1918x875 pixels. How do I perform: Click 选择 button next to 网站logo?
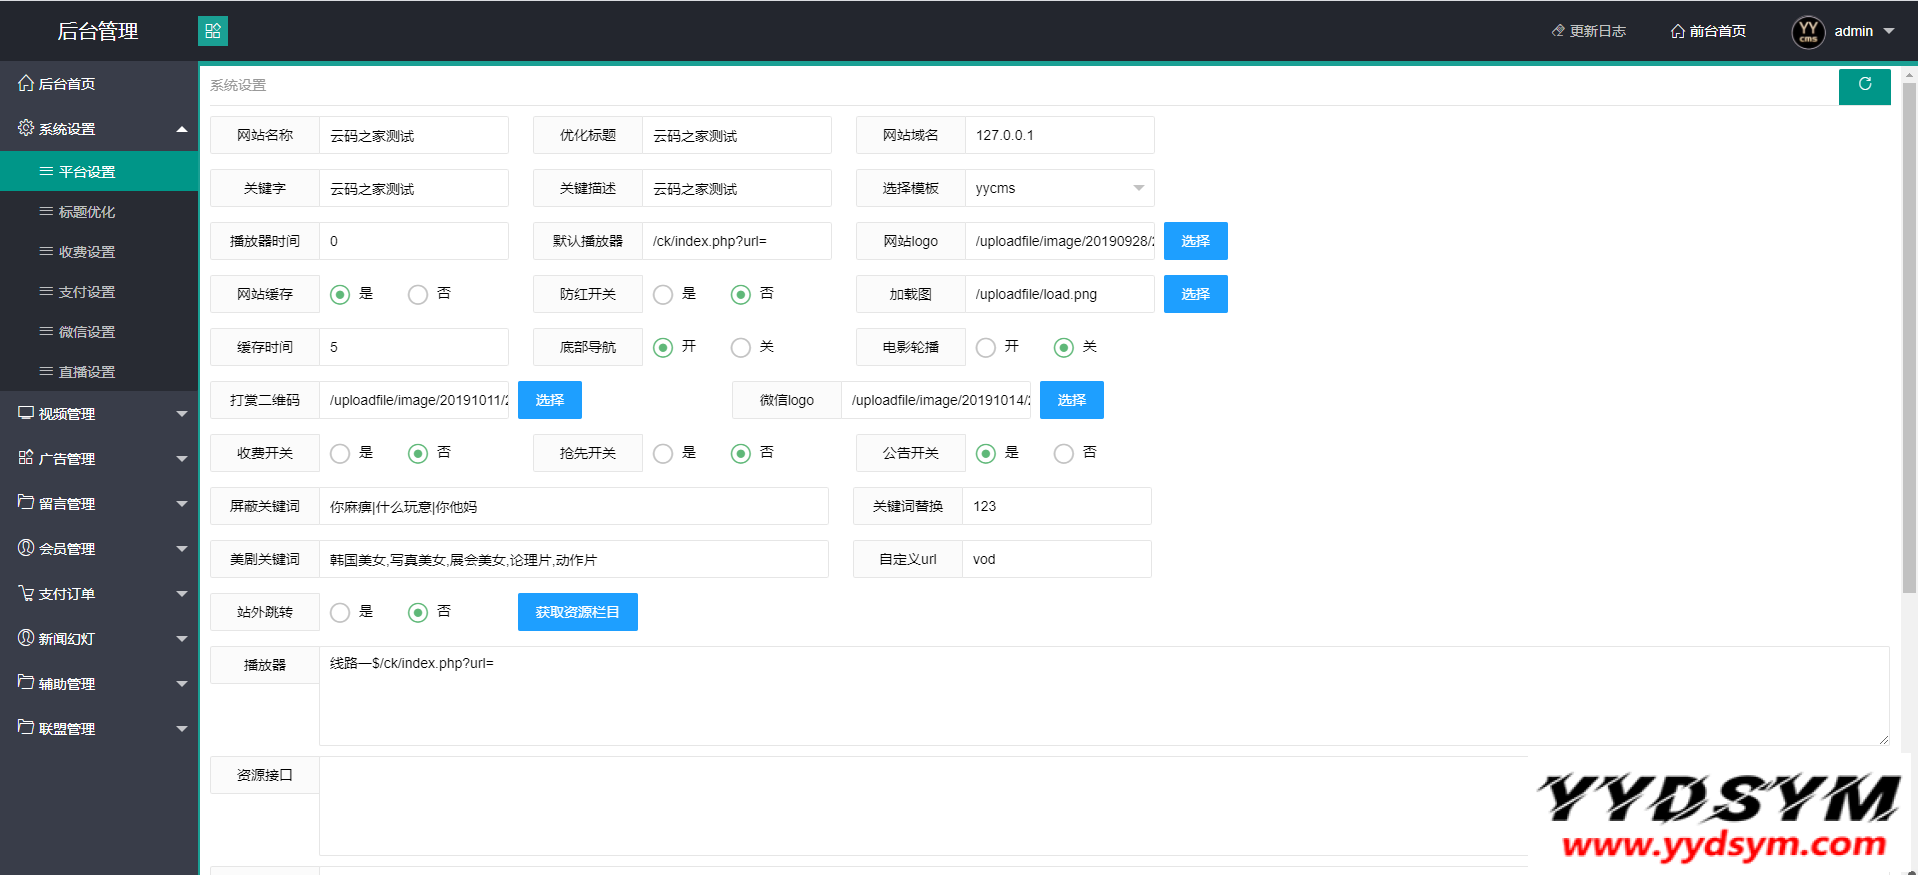(x=1195, y=241)
